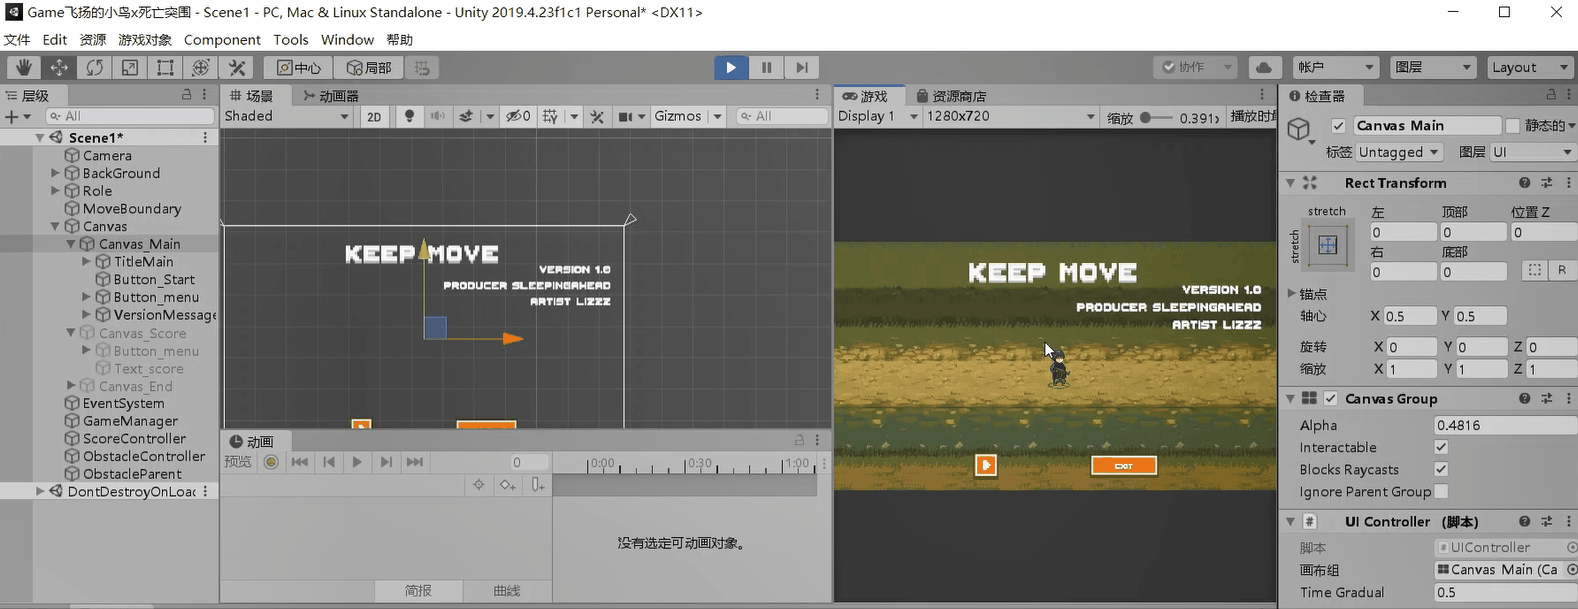1578x609 pixels.
Task: Toggle 2D mode in scene view
Action: 374,116
